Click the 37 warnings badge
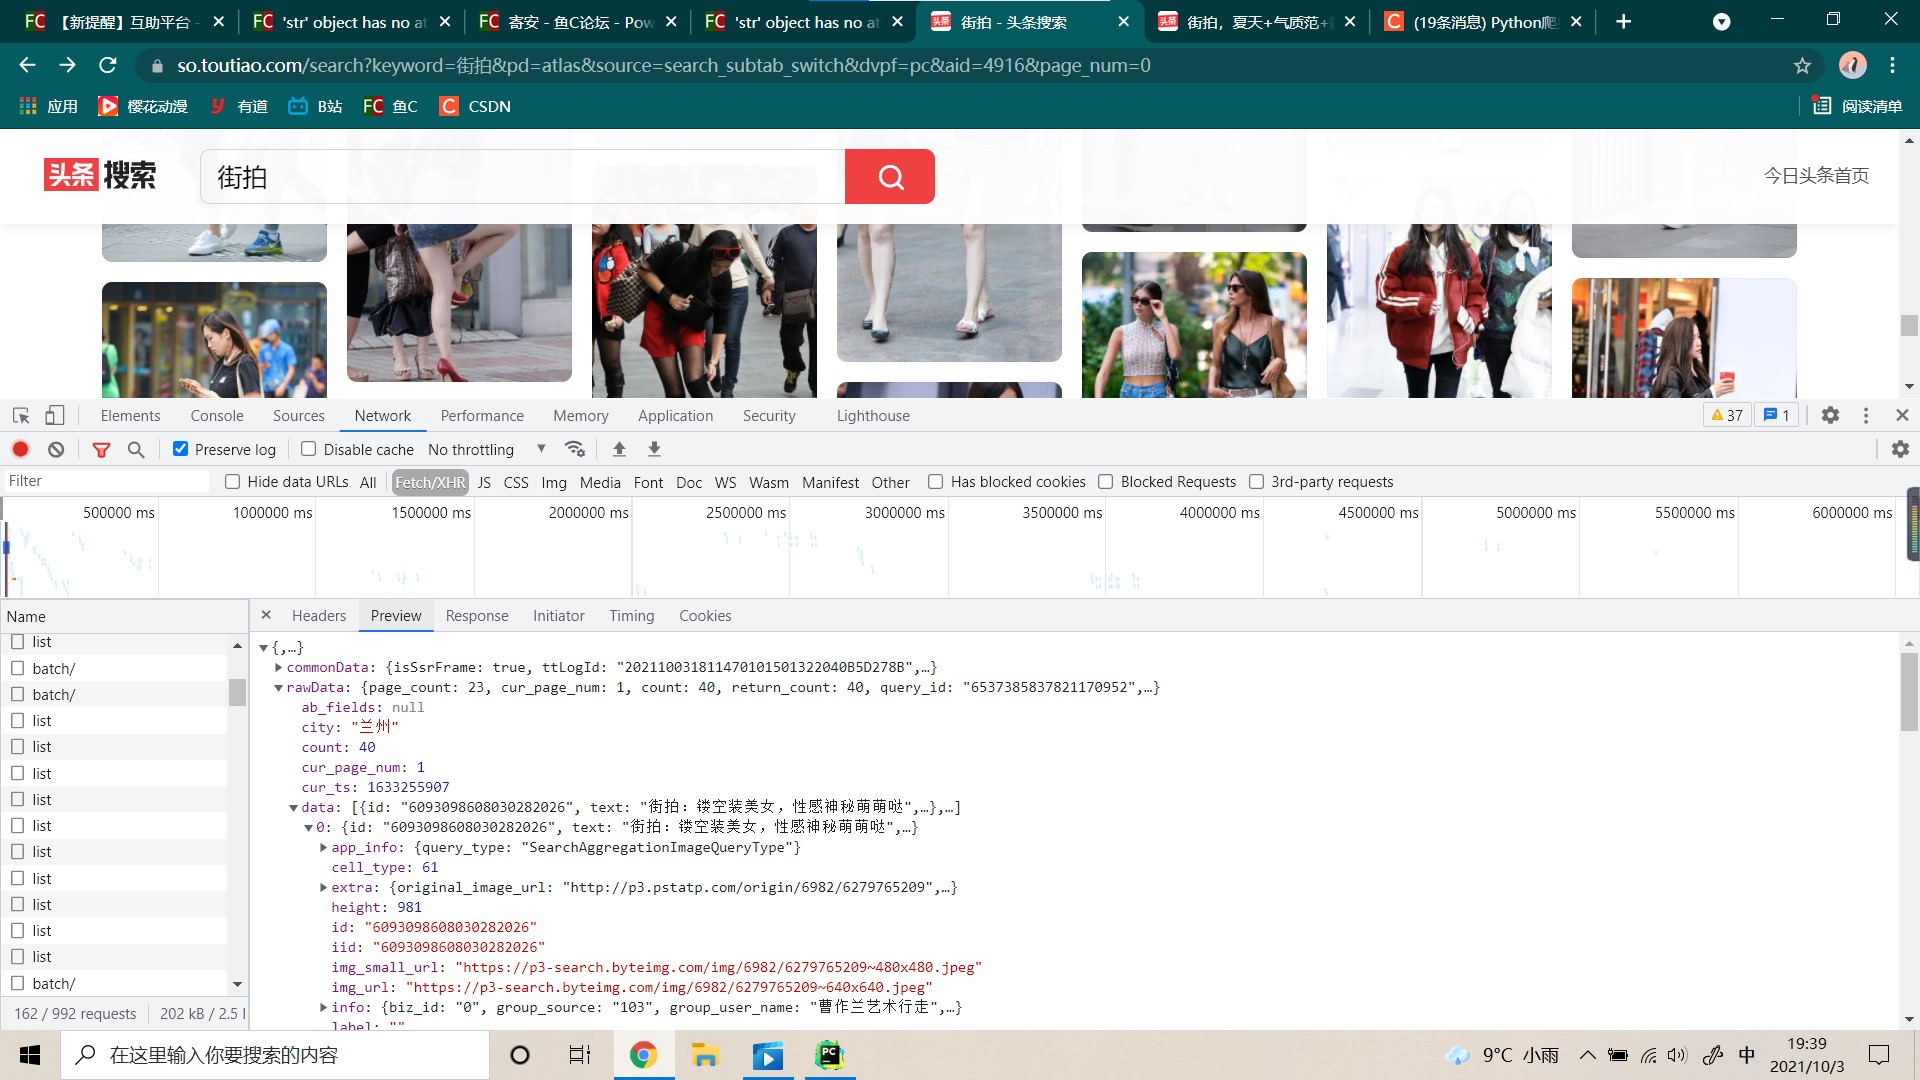Viewport: 1920px width, 1080px height. pos(1727,415)
